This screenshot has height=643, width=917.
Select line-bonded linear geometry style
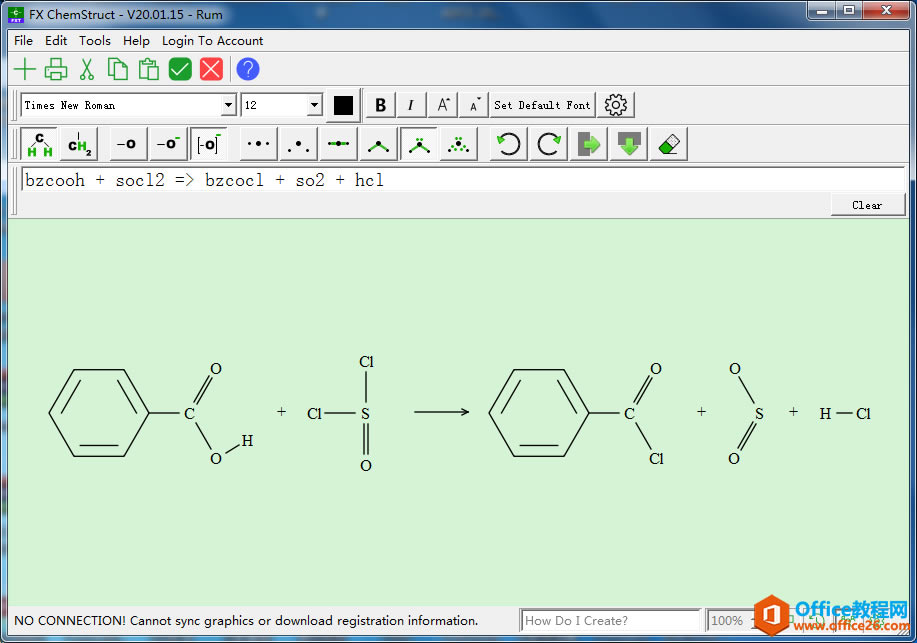[x=338, y=144]
